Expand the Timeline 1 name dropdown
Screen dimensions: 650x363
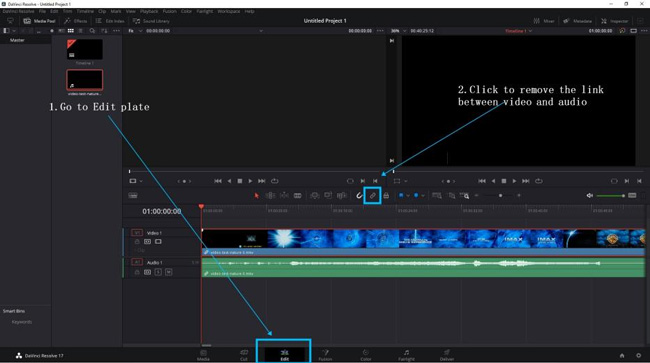[530, 31]
